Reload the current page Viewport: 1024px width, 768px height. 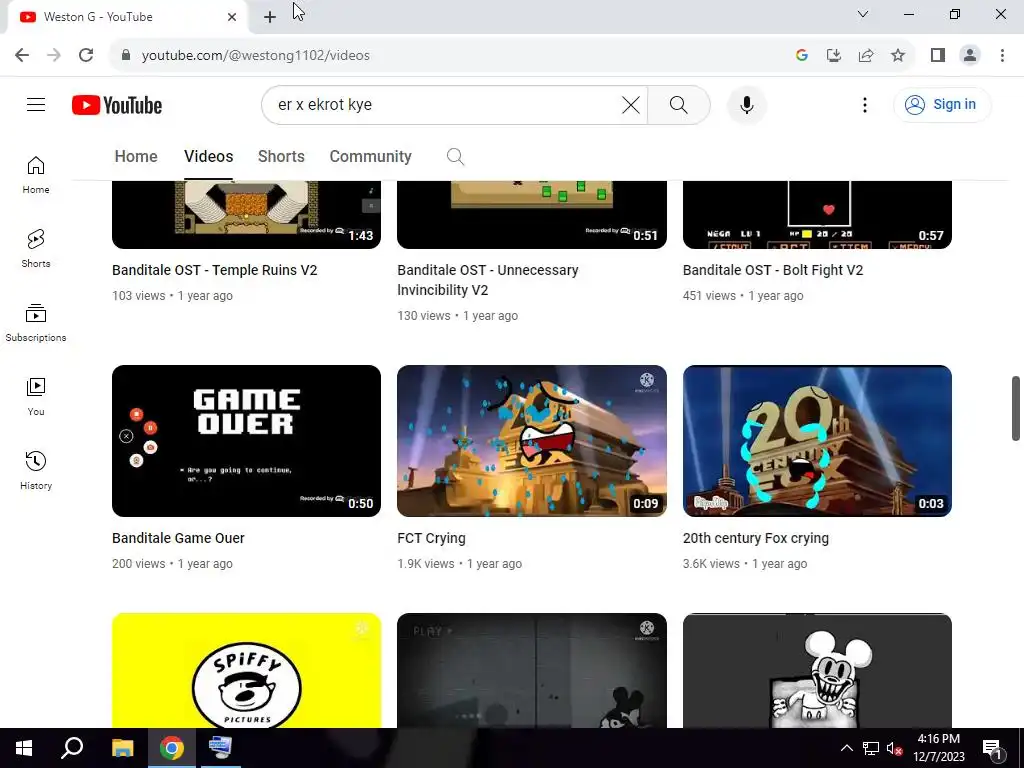[x=86, y=55]
